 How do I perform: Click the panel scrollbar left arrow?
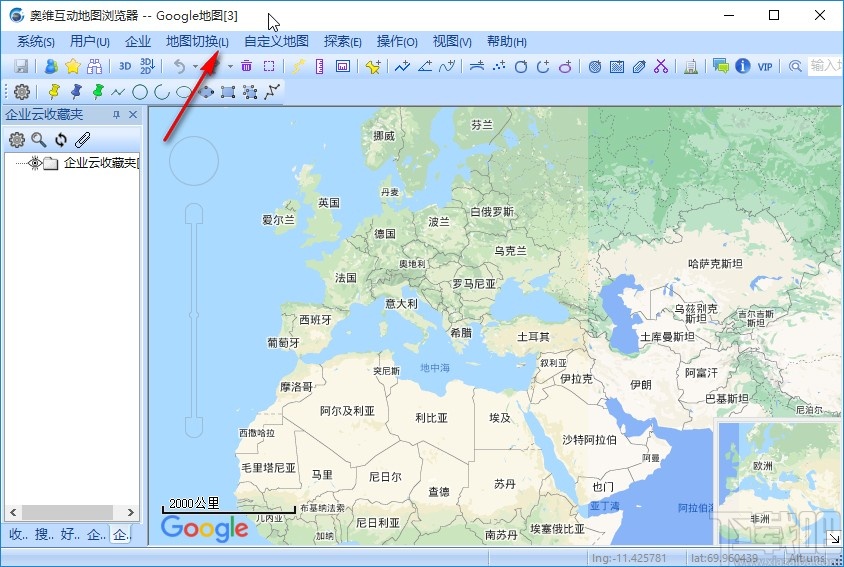[13, 513]
